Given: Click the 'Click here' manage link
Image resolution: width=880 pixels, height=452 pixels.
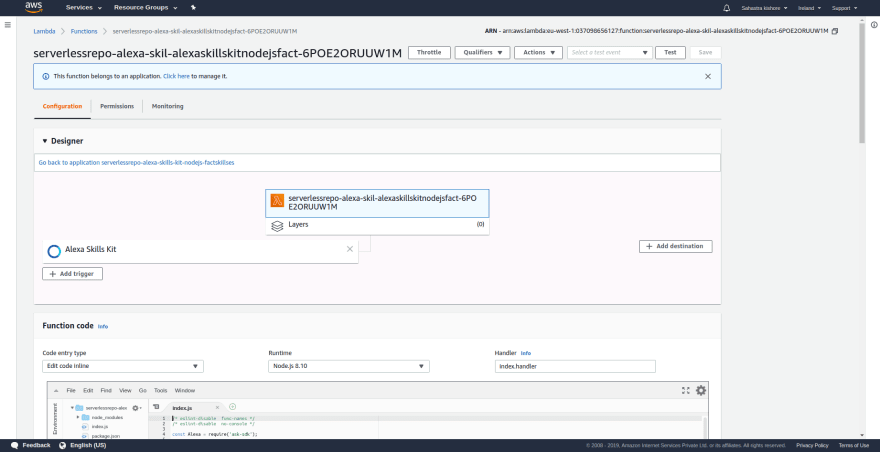Looking at the screenshot, I should [x=176, y=76].
